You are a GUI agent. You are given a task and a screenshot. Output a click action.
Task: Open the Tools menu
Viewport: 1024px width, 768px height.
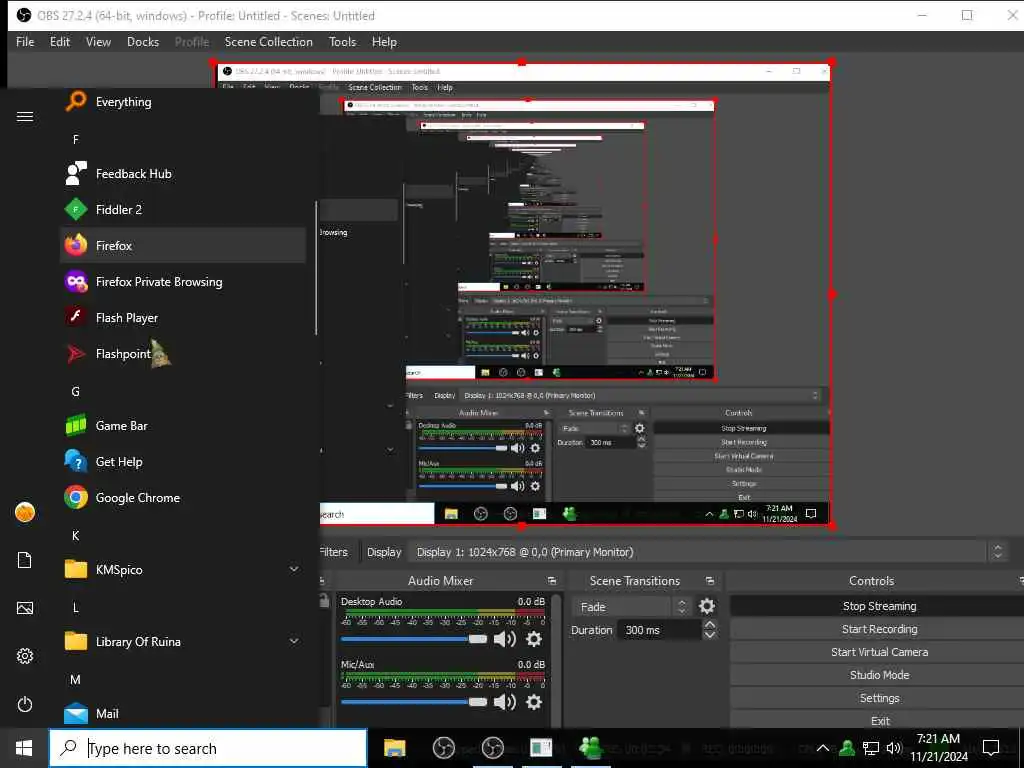point(342,42)
